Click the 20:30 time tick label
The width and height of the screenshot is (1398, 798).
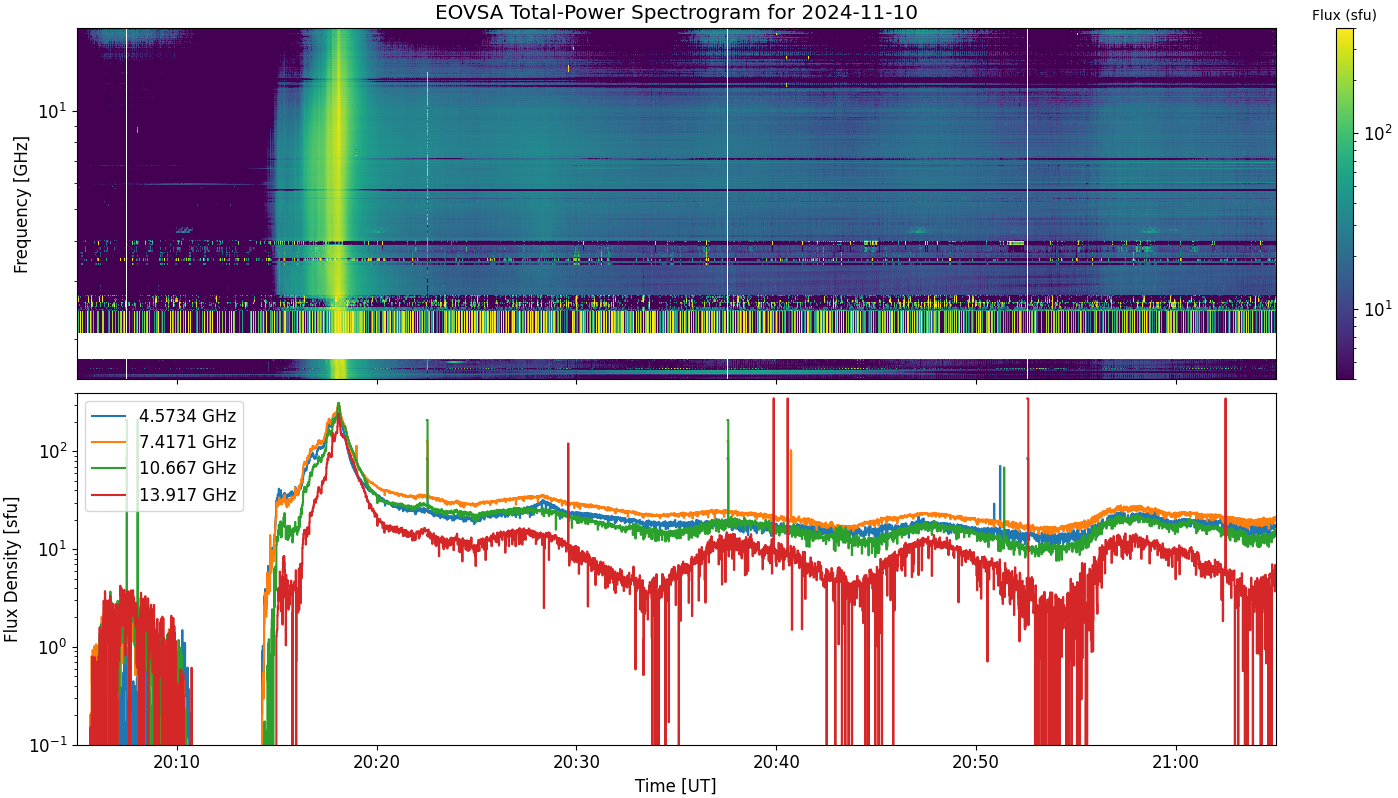(576, 762)
